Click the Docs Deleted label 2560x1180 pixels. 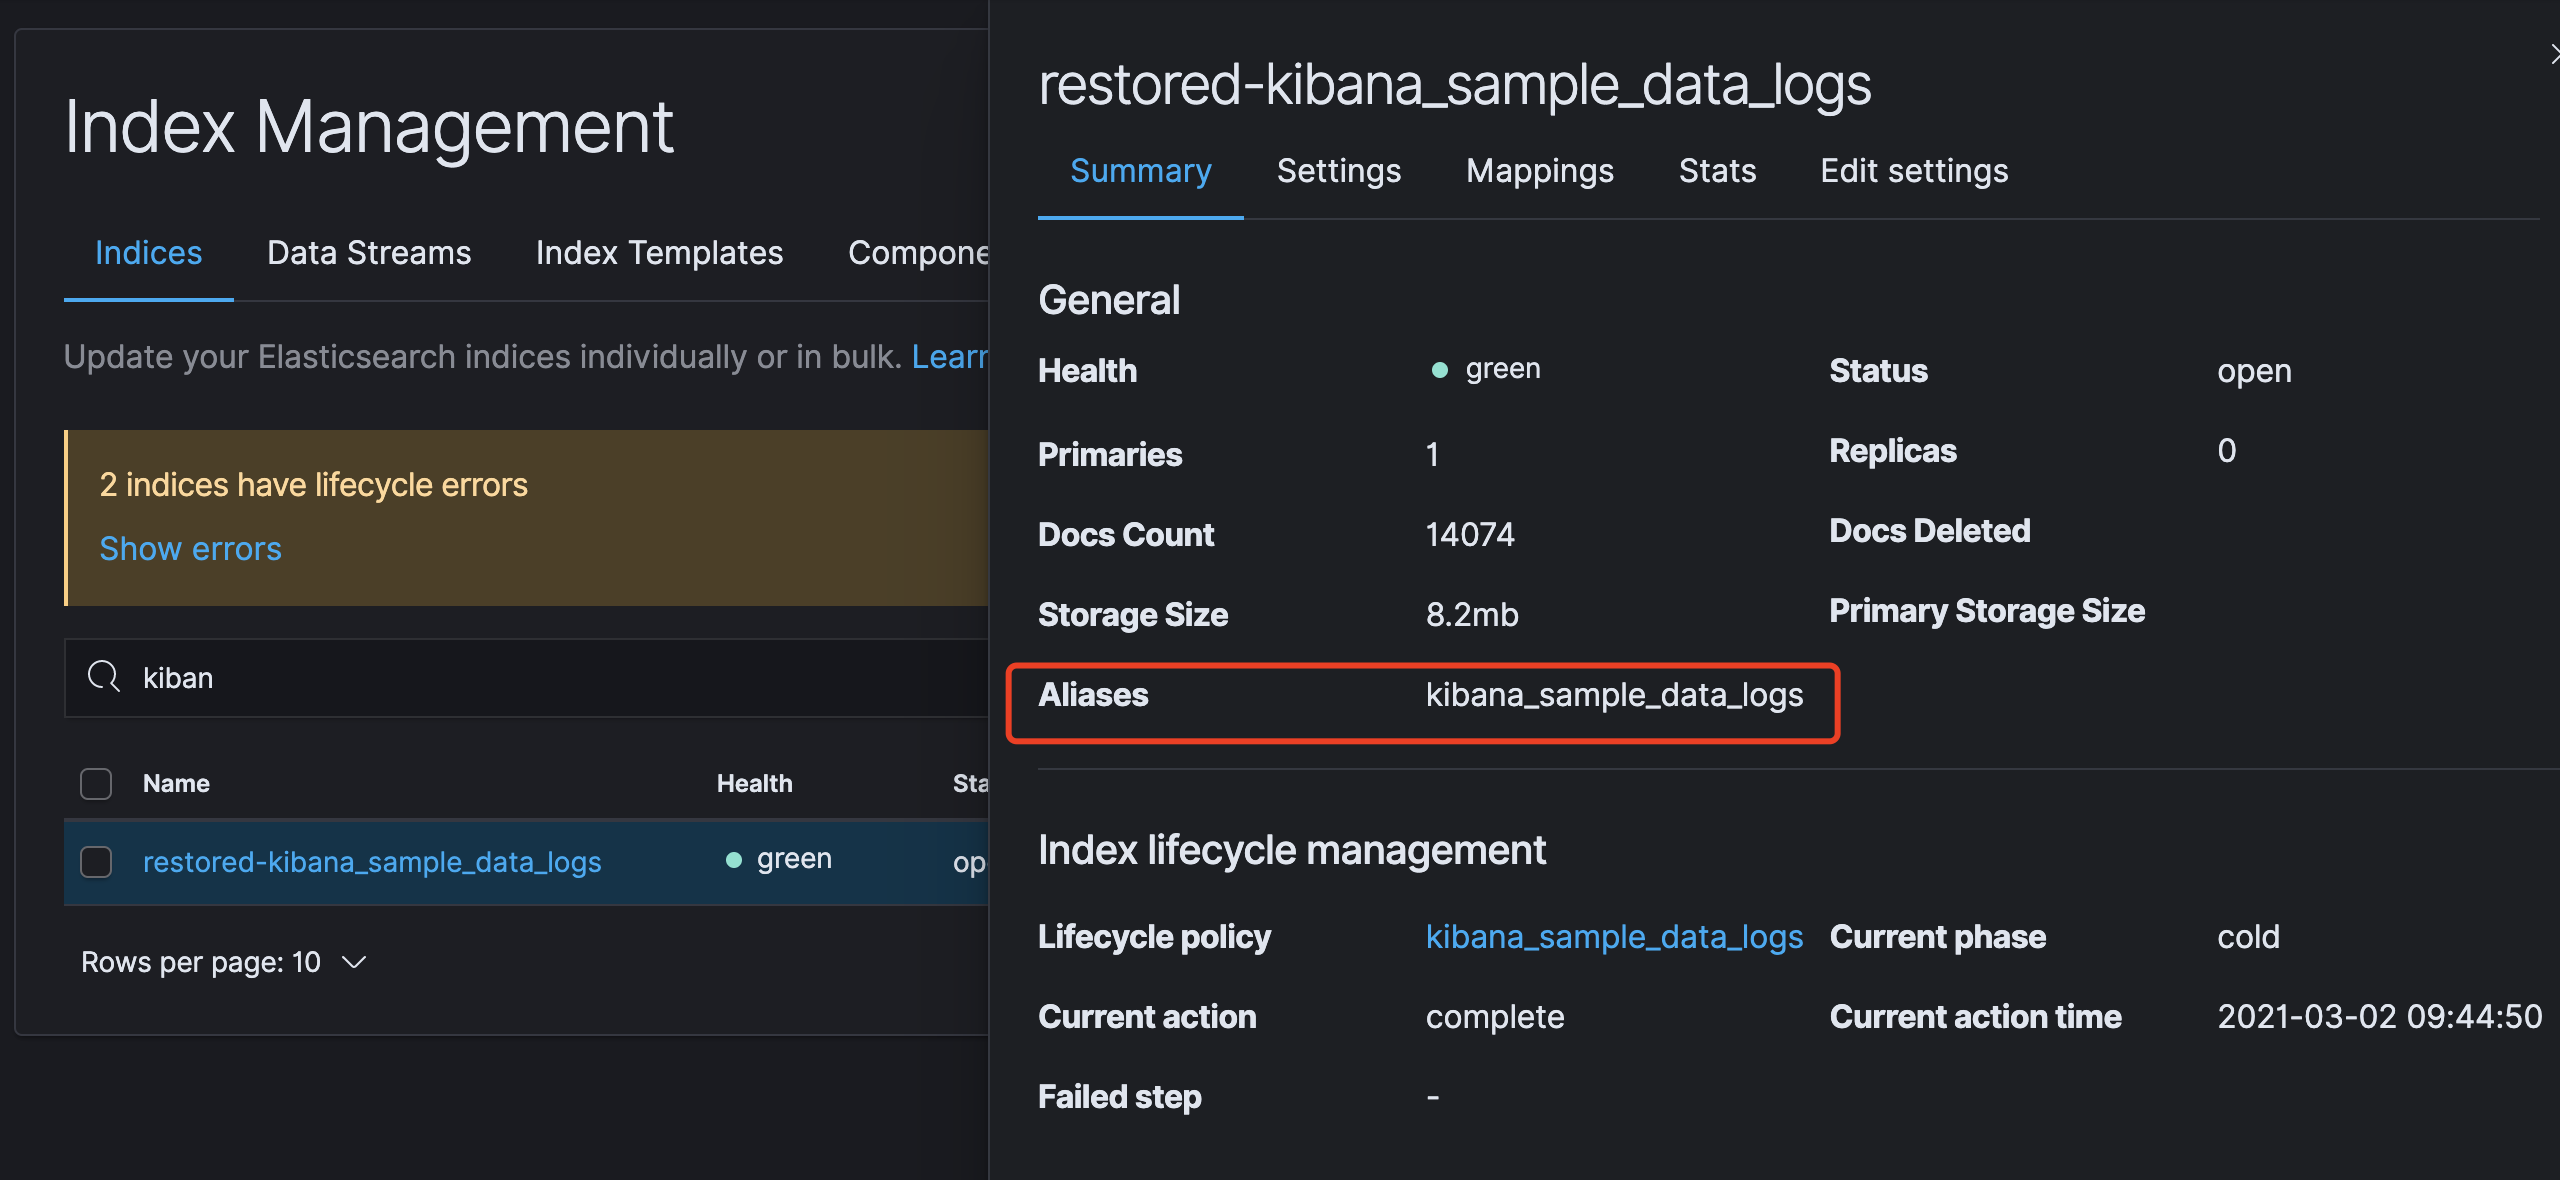(x=1930, y=530)
